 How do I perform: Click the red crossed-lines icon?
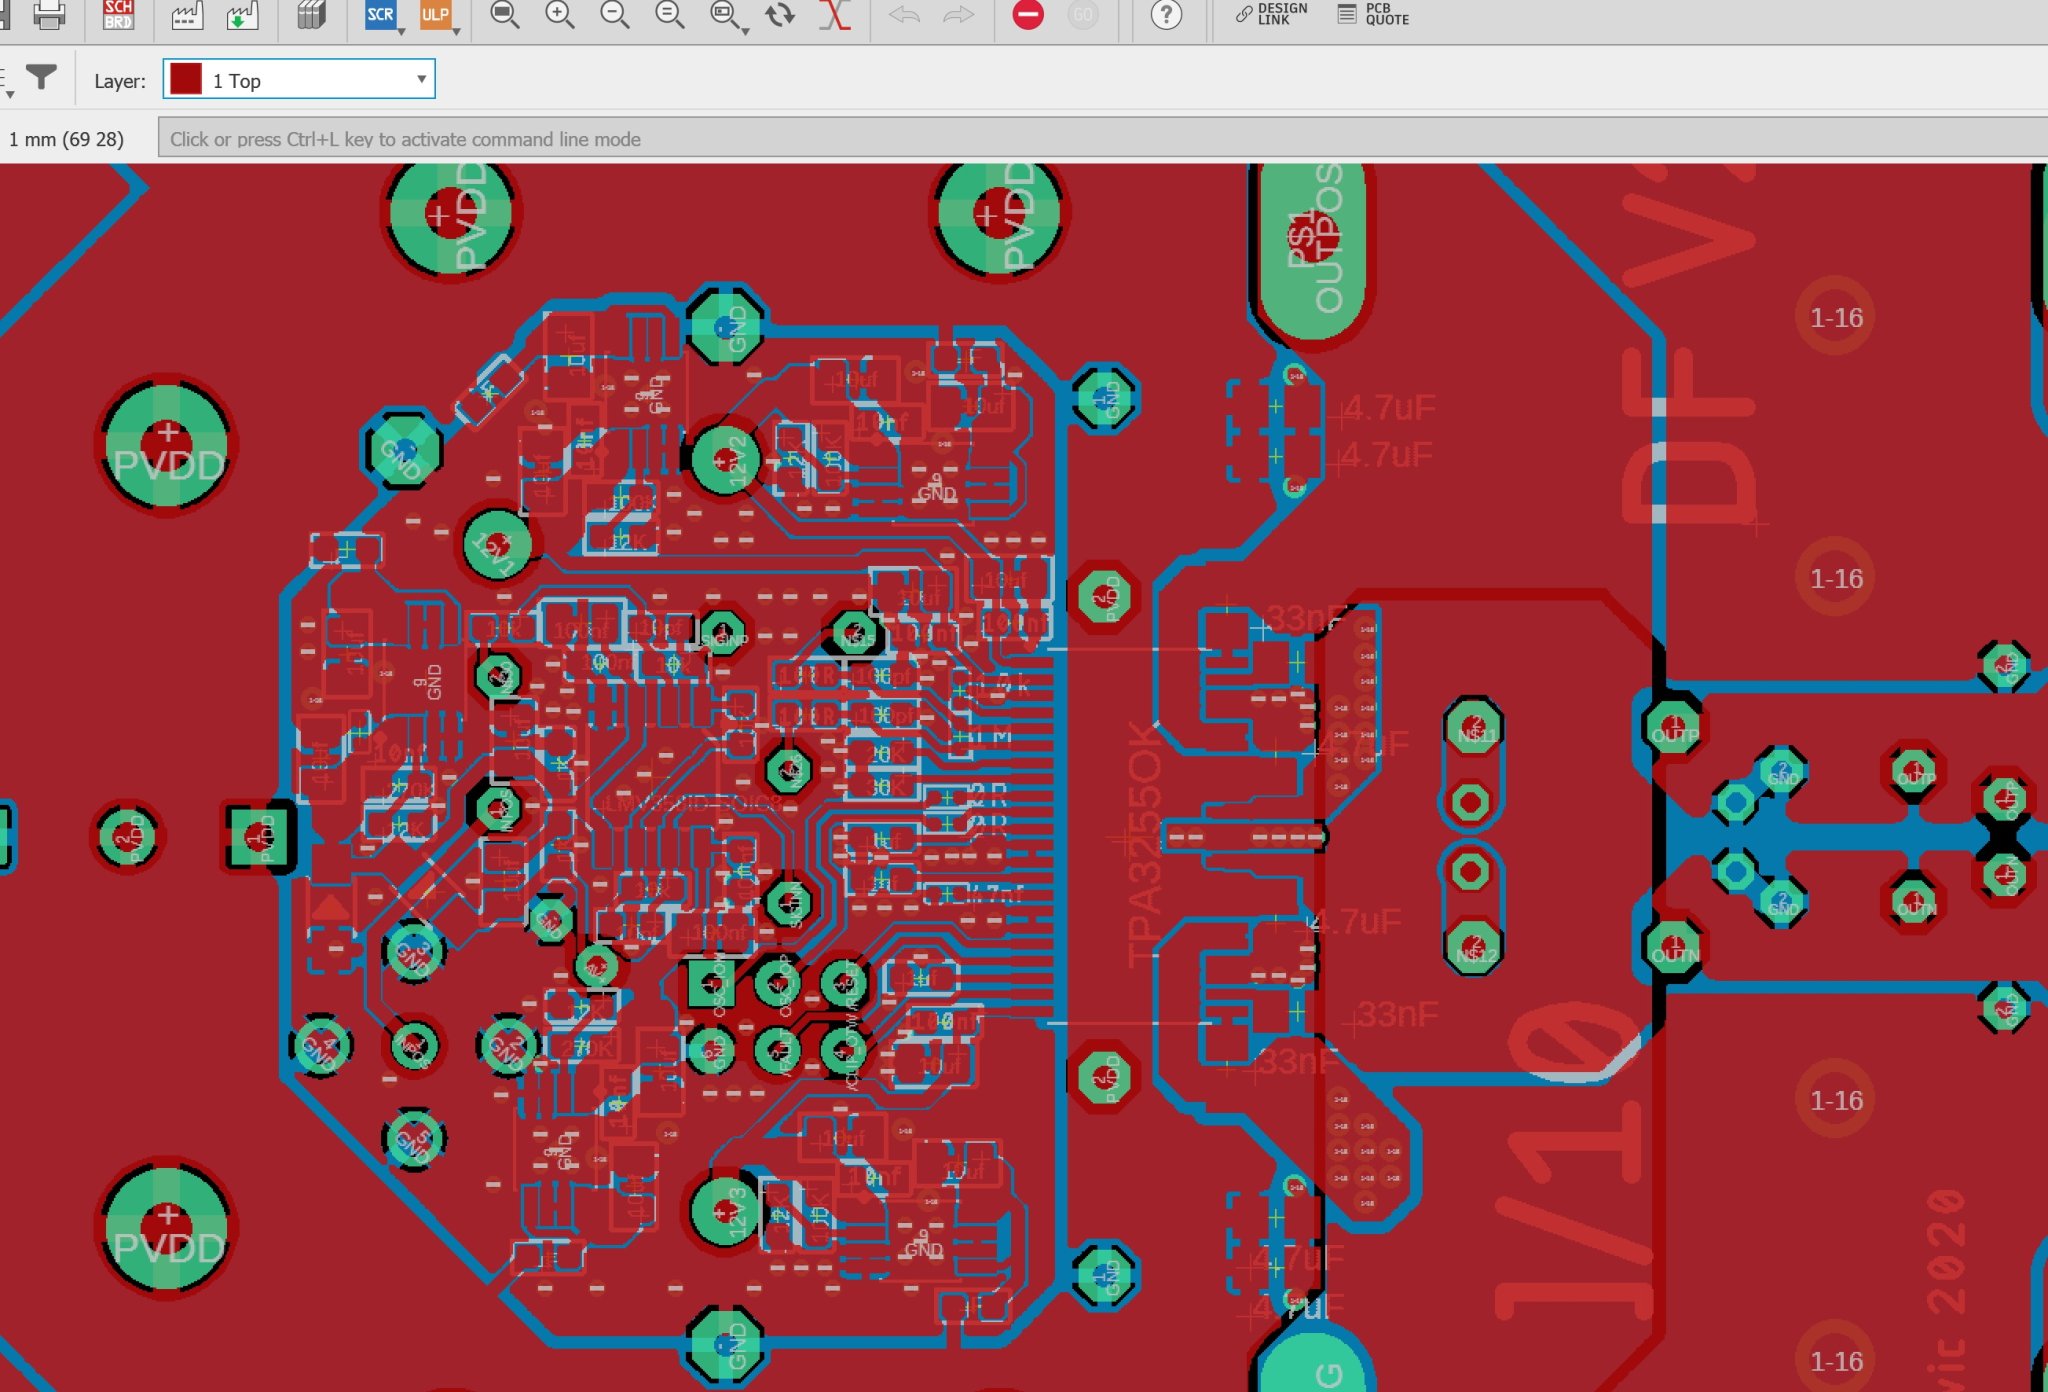(835, 14)
